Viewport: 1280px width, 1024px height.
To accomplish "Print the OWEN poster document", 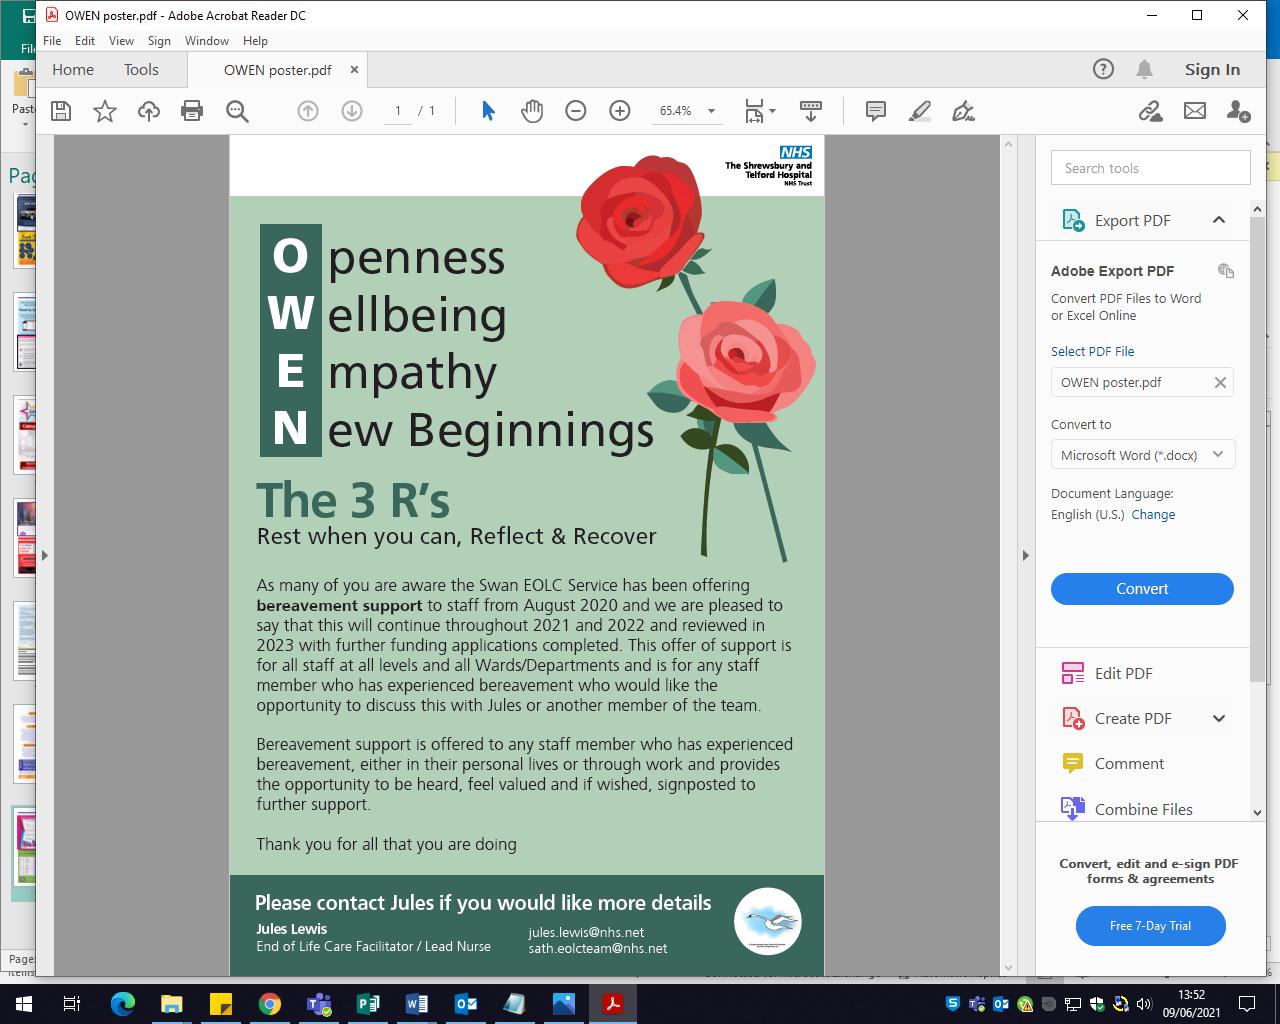I will [x=192, y=111].
